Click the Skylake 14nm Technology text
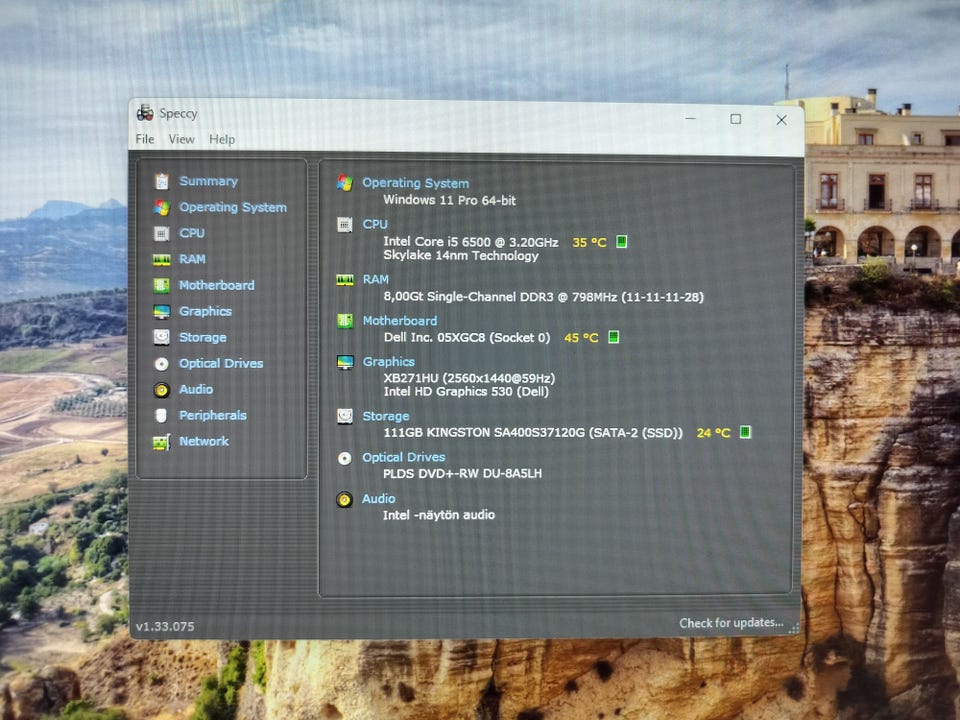Viewport: 960px width, 720px height. click(460, 256)
